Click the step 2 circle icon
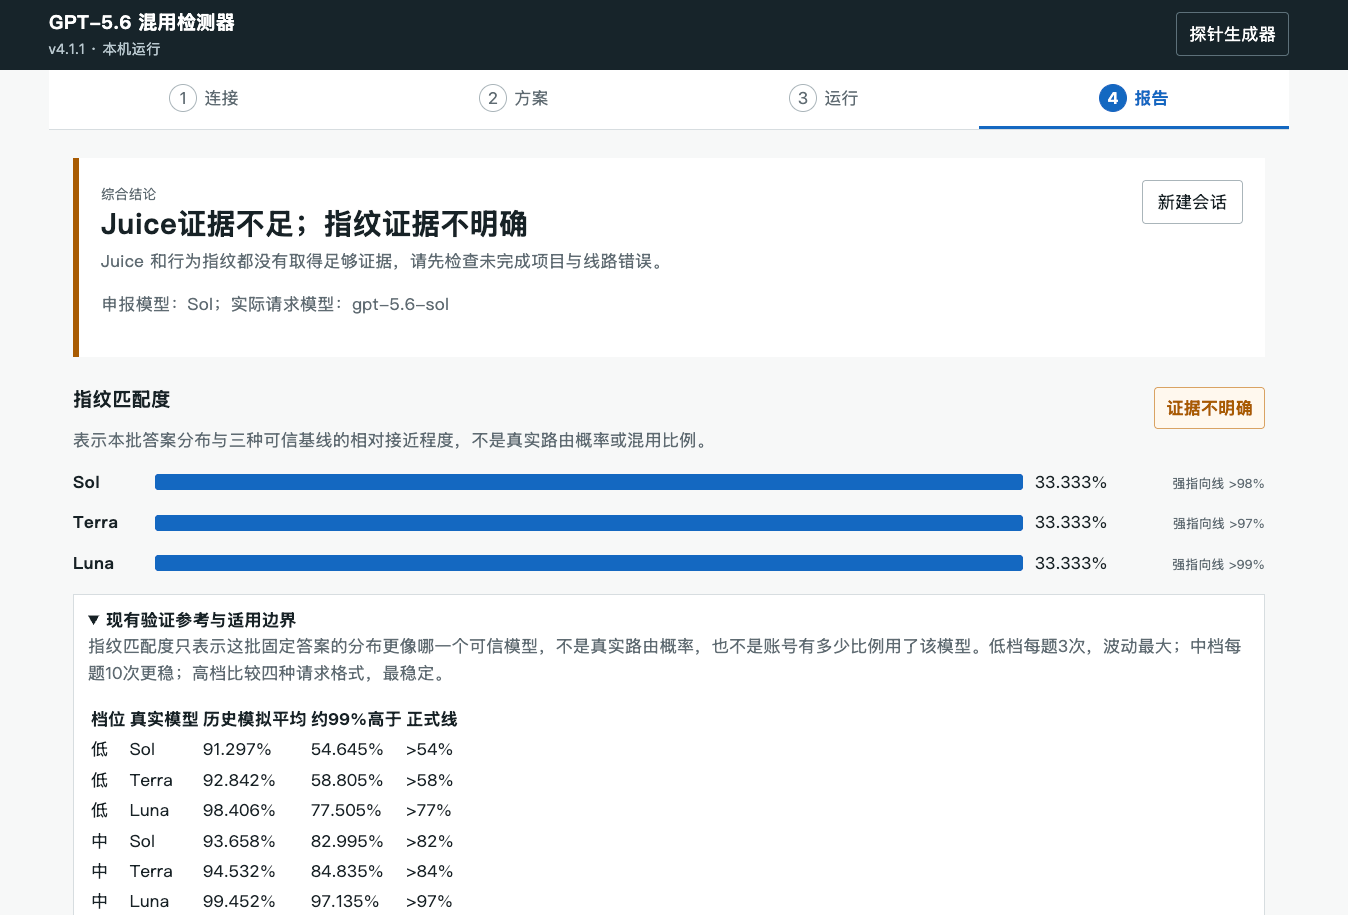The image size is (1348, 915). pos(493,98)
